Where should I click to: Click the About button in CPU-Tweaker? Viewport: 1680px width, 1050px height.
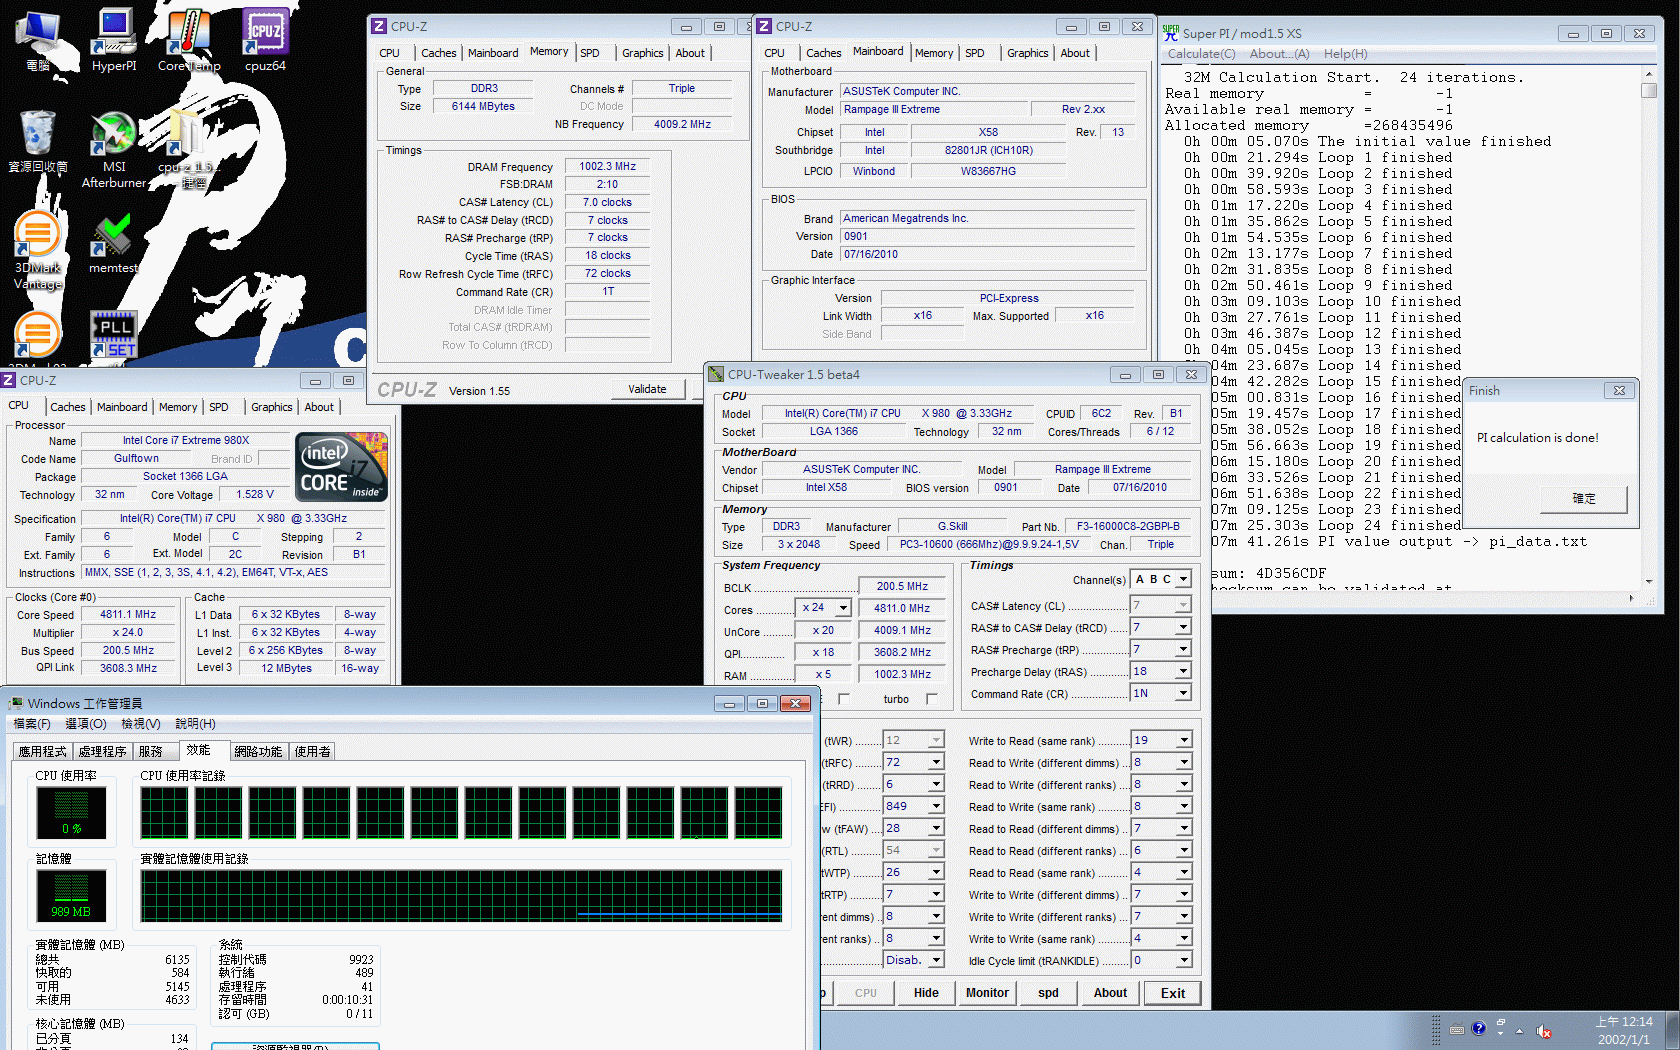pos(1110,993)
